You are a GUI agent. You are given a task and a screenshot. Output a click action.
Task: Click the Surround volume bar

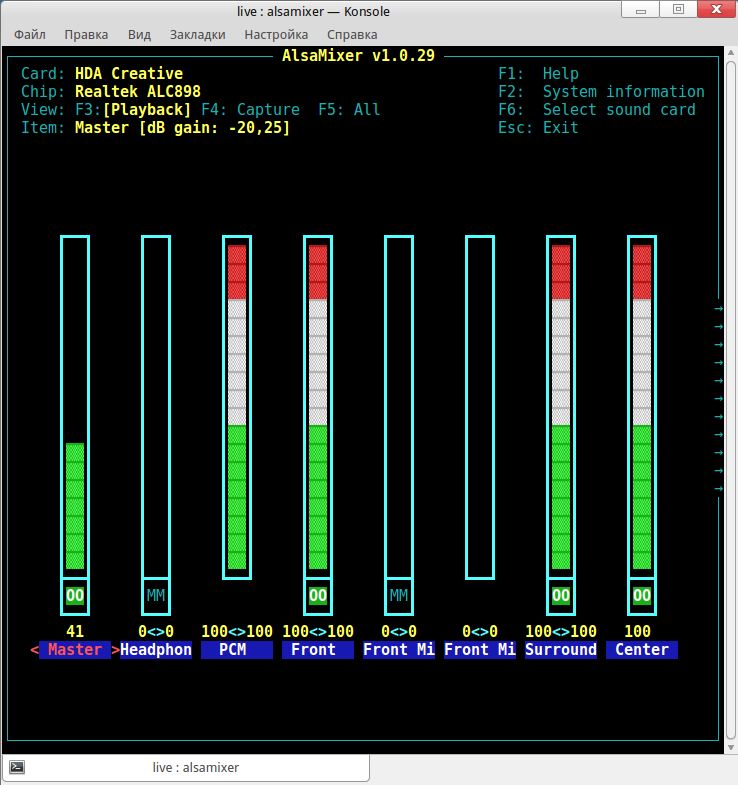coord(561,407)
